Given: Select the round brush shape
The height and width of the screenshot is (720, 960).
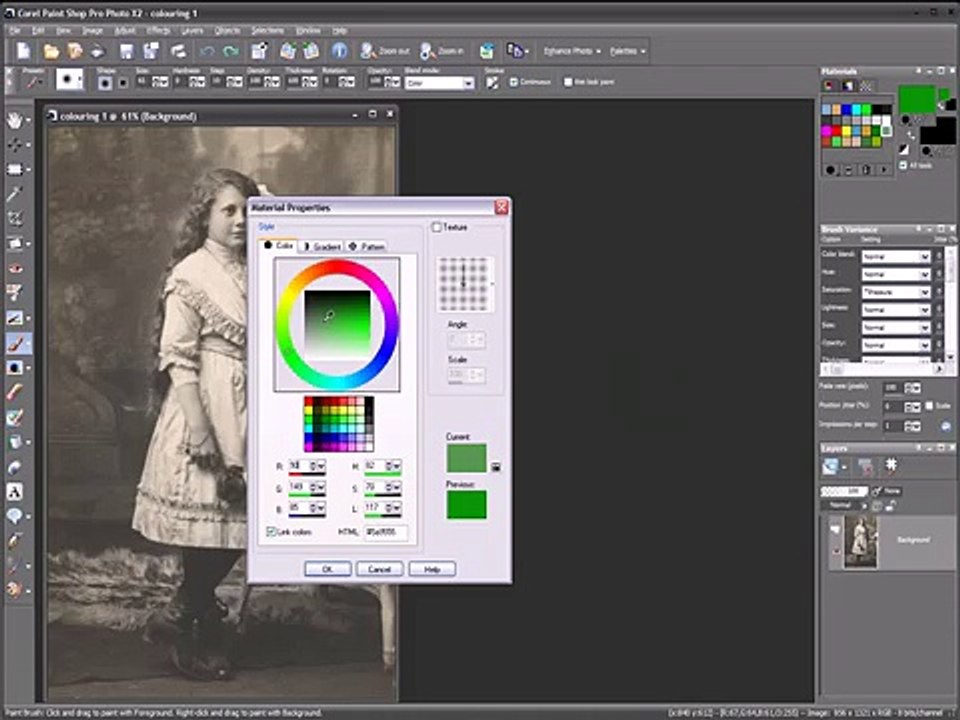Looking at the screenshot, I should tap(105, 83).
